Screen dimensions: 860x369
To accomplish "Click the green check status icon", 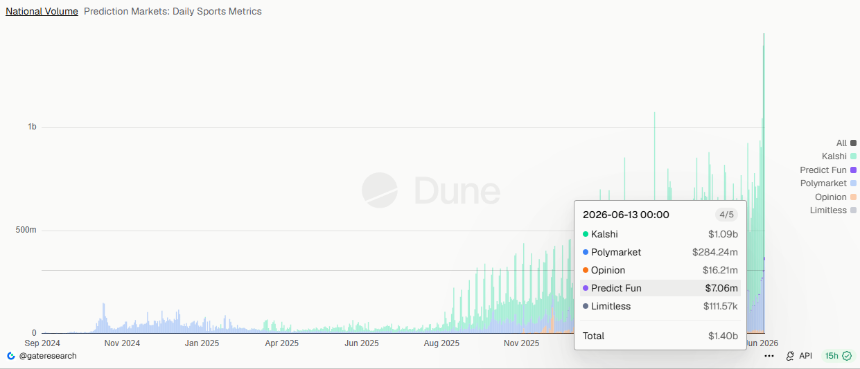I will (847, 356).
